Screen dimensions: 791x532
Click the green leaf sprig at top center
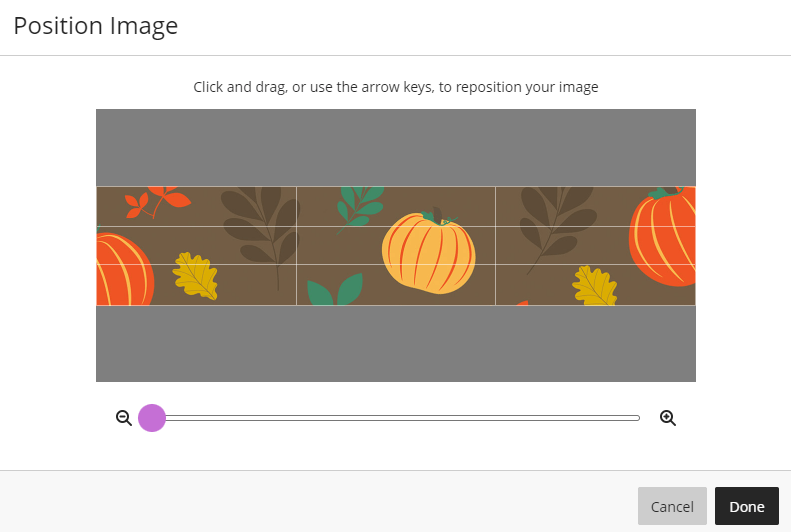[x=360, y=204]
